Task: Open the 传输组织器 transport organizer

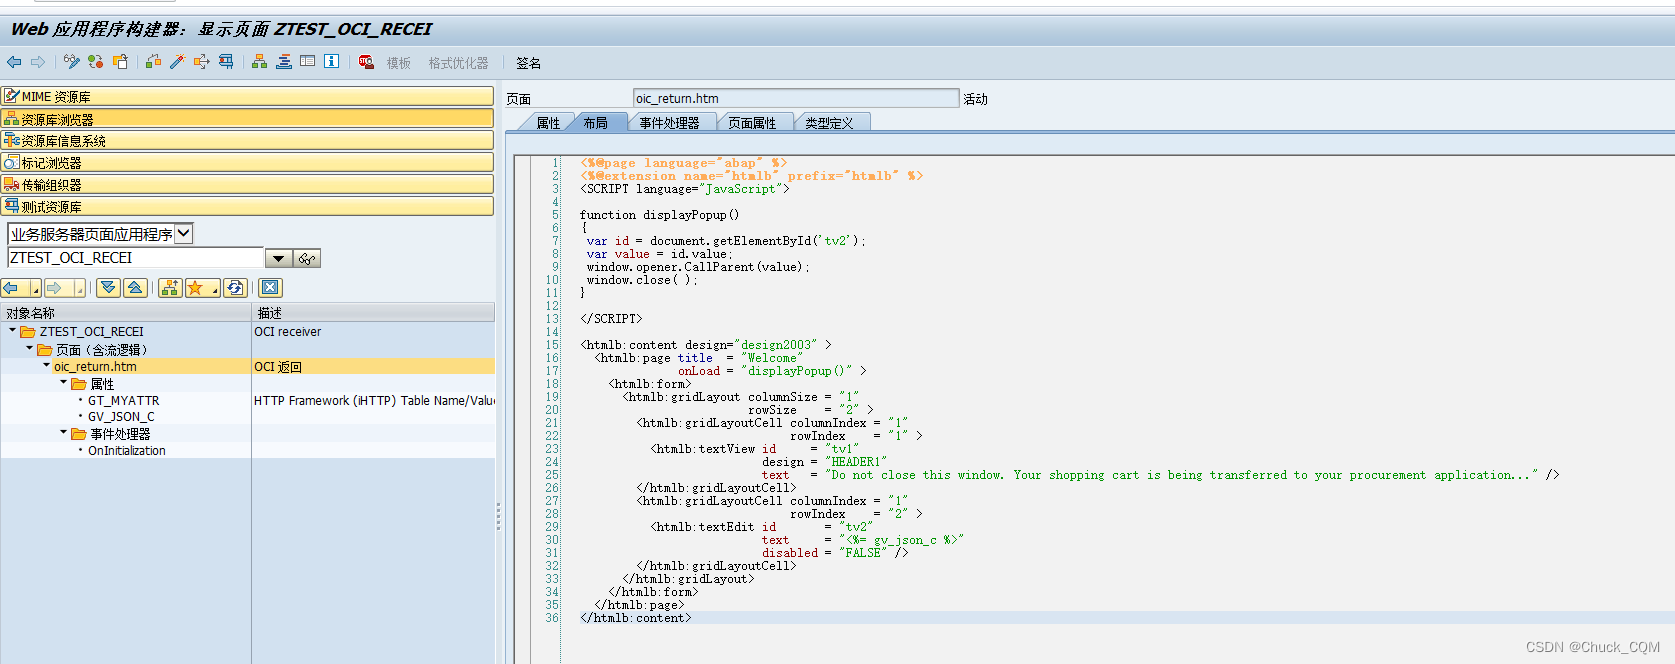Action: point(247,184)
